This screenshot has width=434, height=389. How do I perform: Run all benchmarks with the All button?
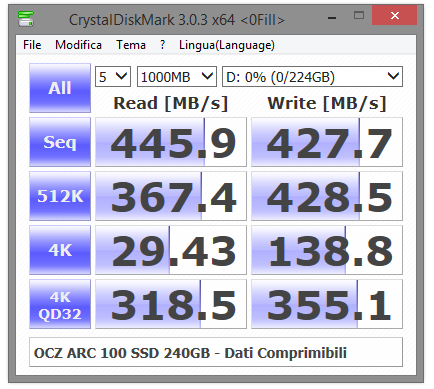(x=60, y=88)
